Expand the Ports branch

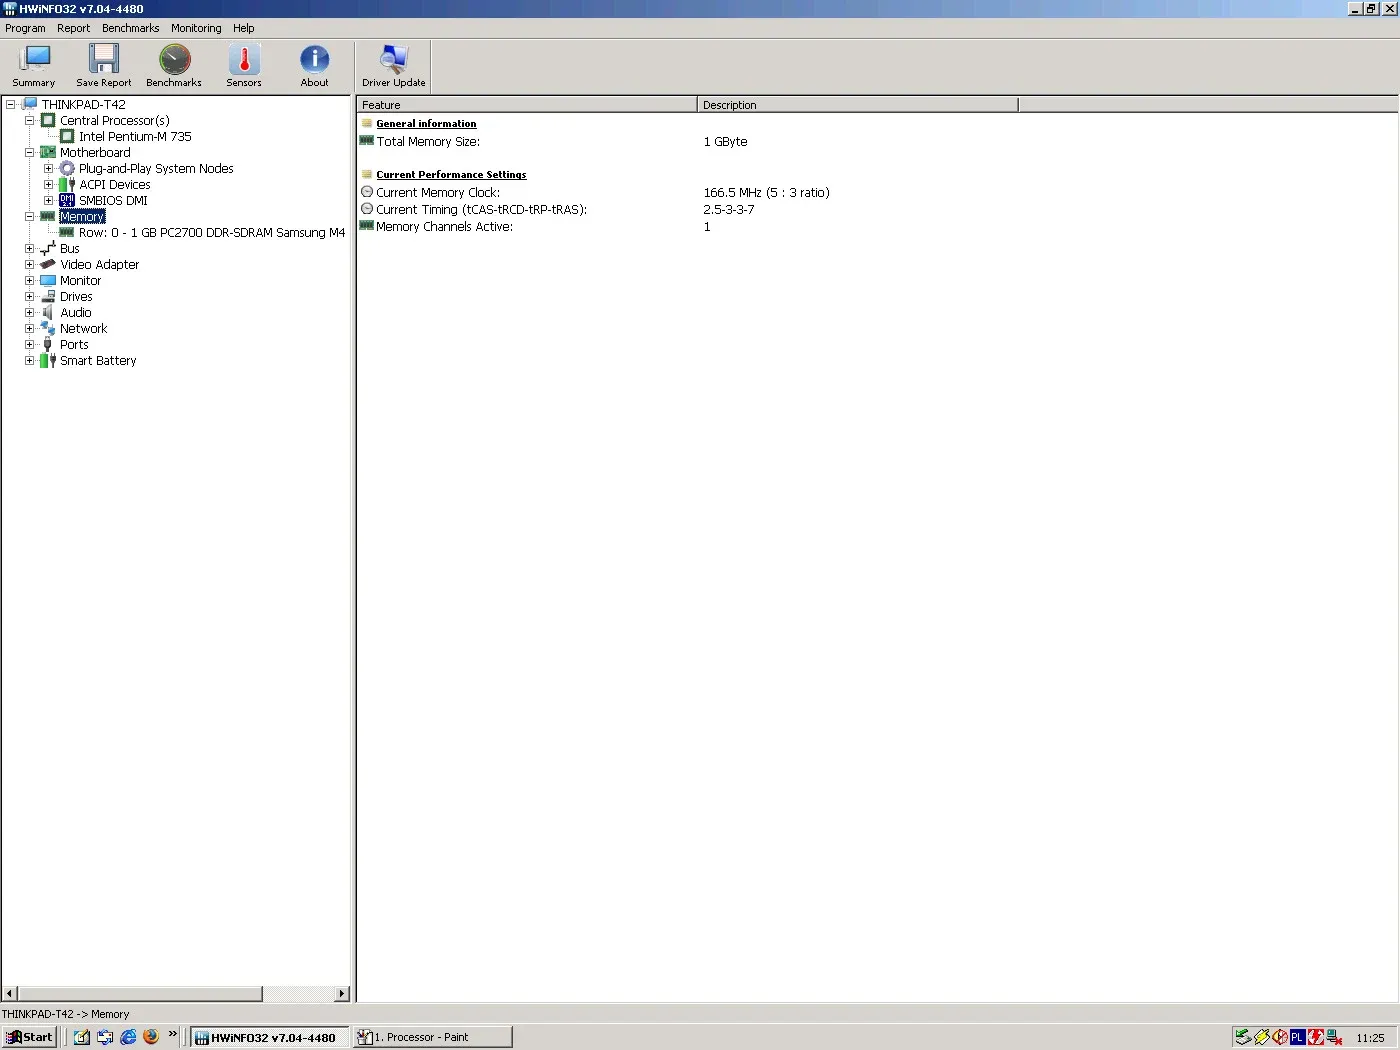coord(29,344)
